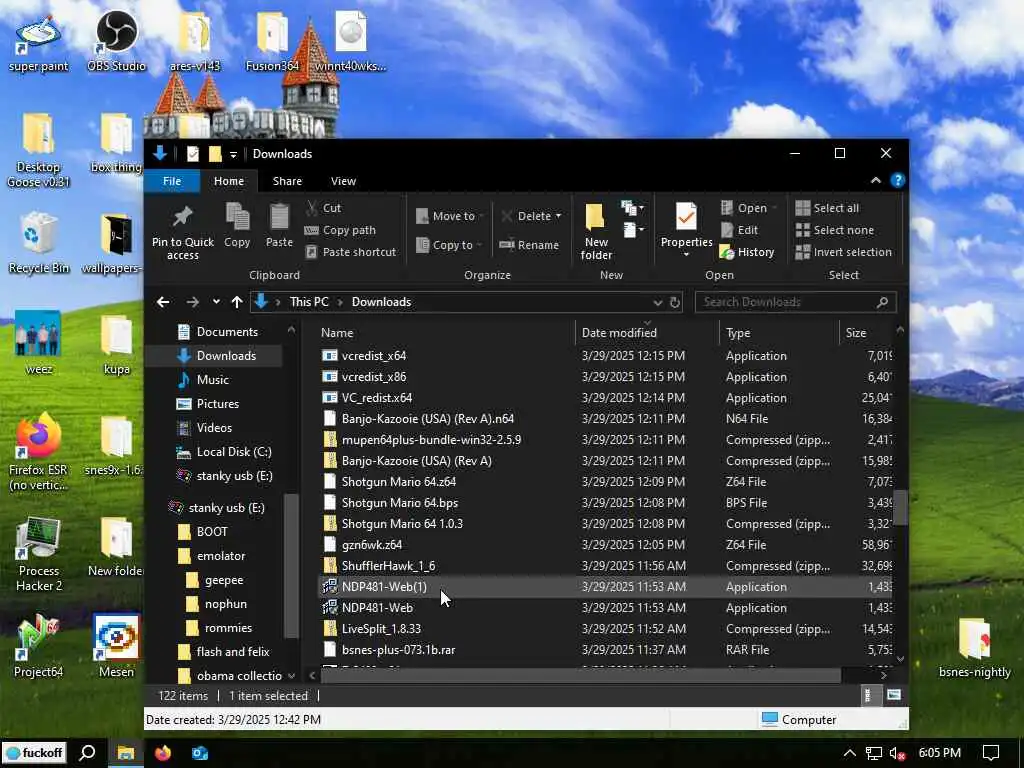Click the Paste ribbon icon

280,225
